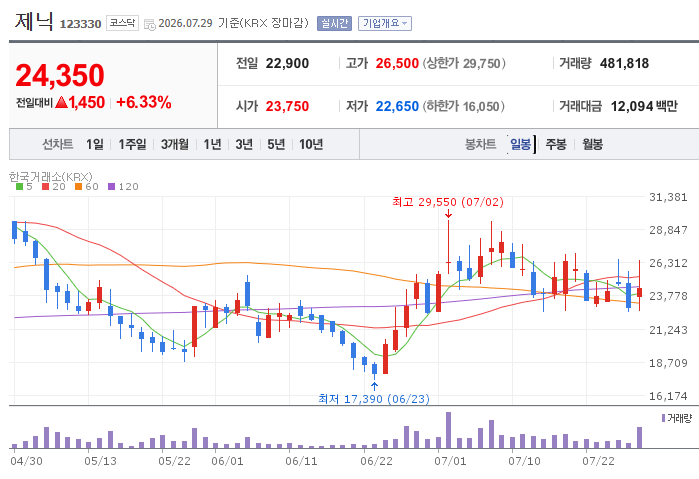Click the 코스닥 market badge
The image size is (699, 479).
click(x=122, y=23)
